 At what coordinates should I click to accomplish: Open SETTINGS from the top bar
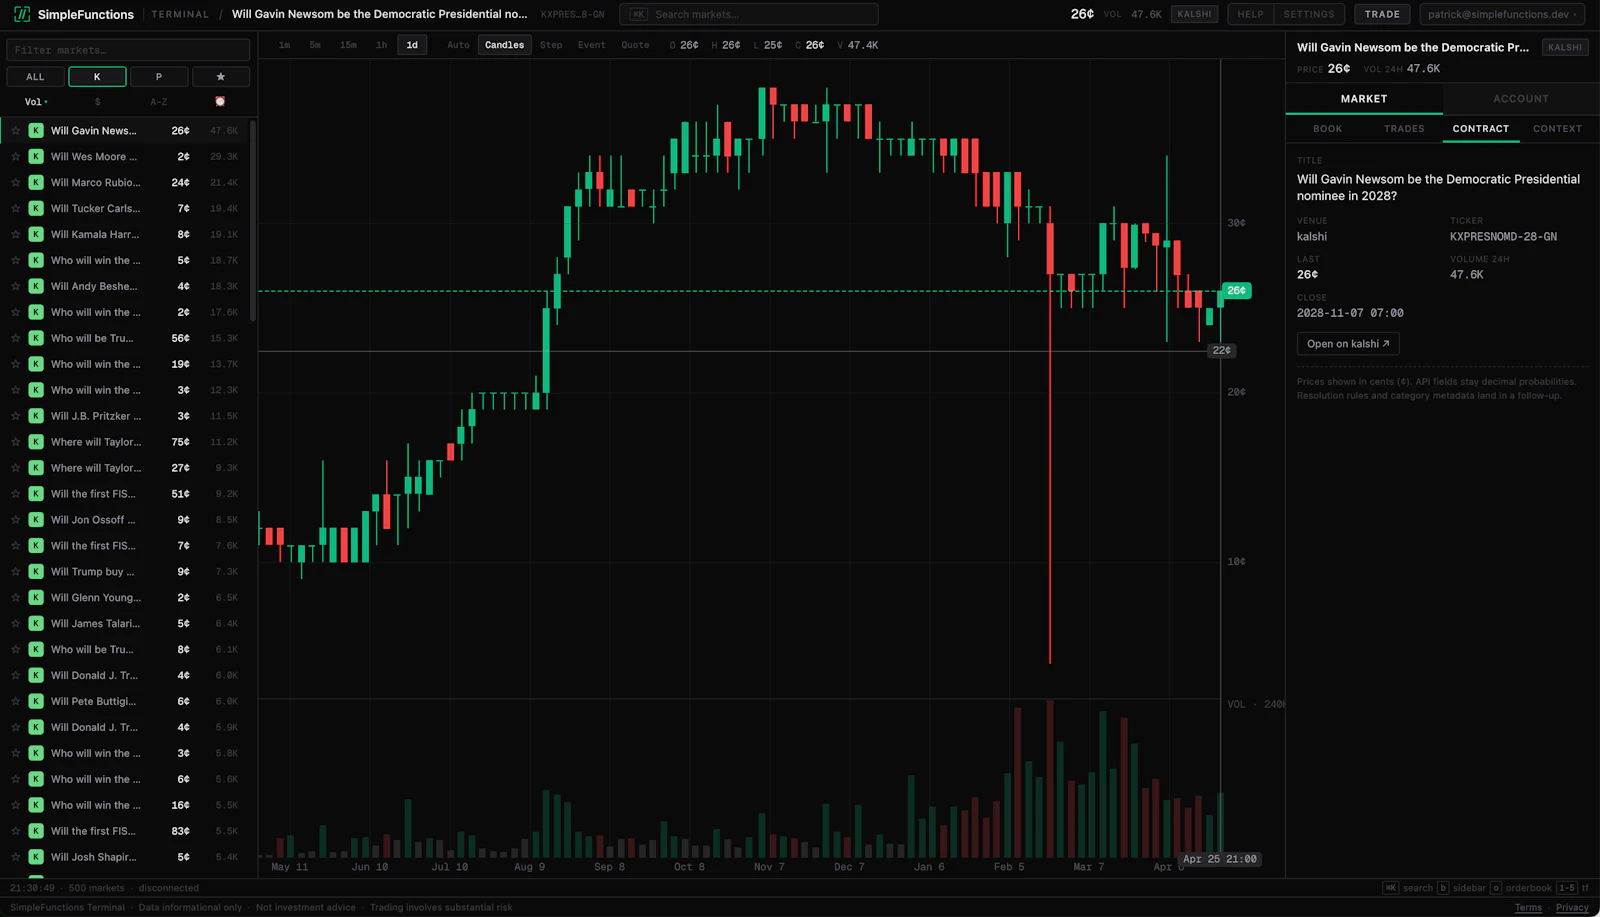coord(1309,14)
